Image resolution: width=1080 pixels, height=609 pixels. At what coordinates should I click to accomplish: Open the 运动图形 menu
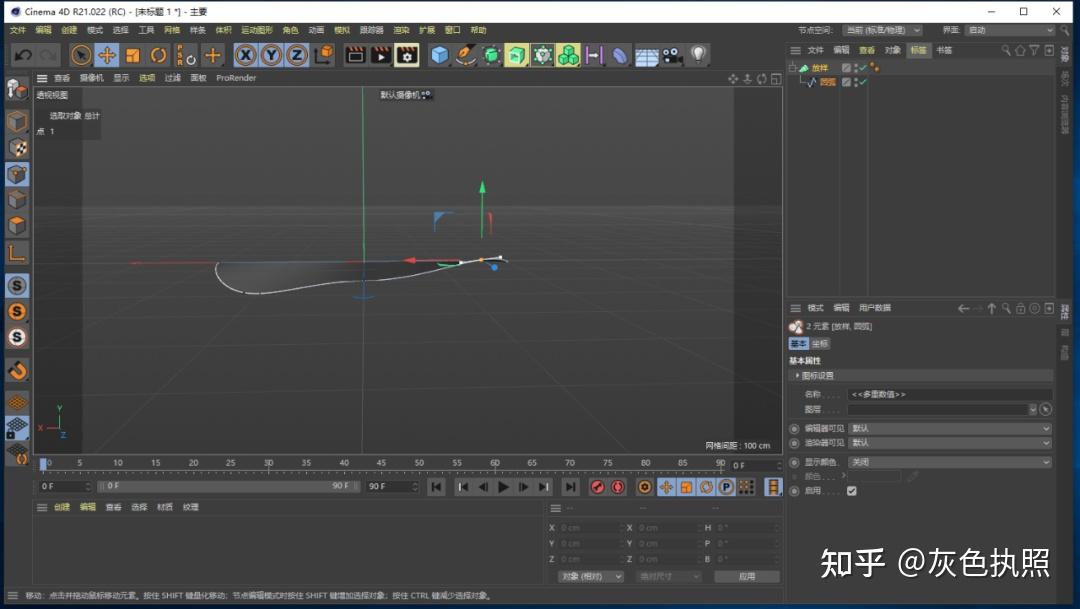pyautogui.click(x=257, y=30)
